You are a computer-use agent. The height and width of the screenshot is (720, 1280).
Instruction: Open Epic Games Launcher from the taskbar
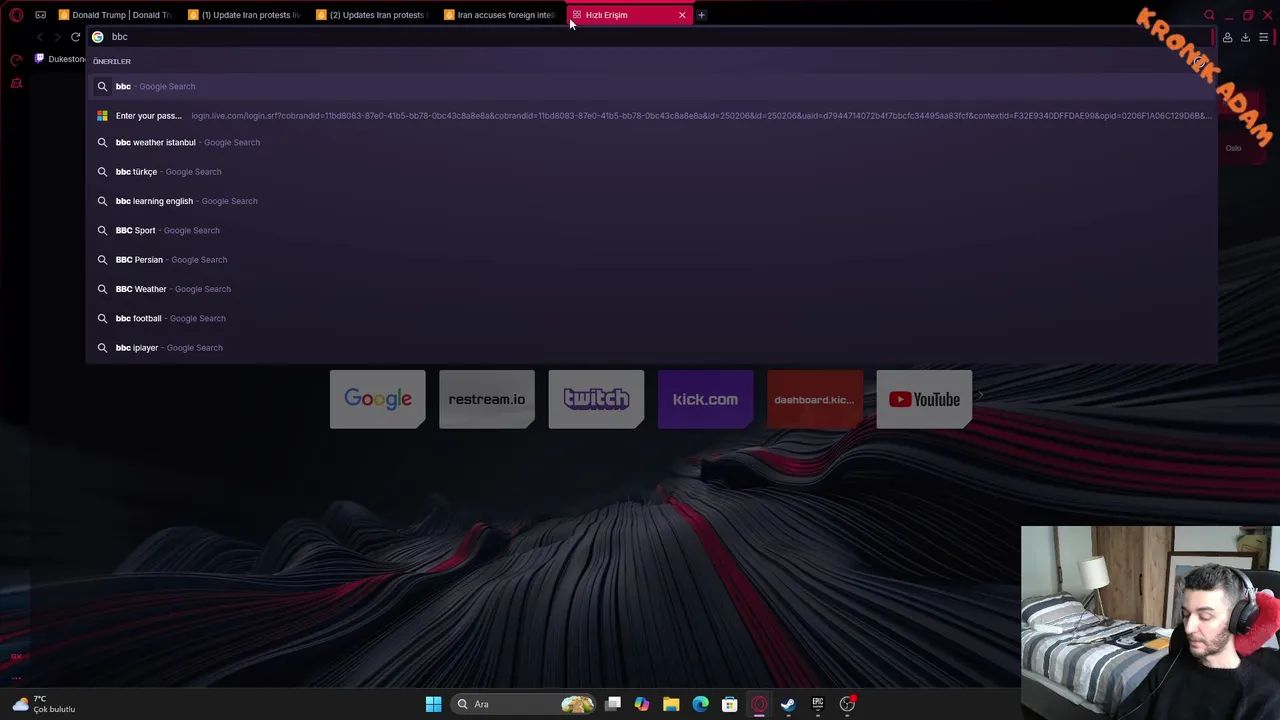818,704
